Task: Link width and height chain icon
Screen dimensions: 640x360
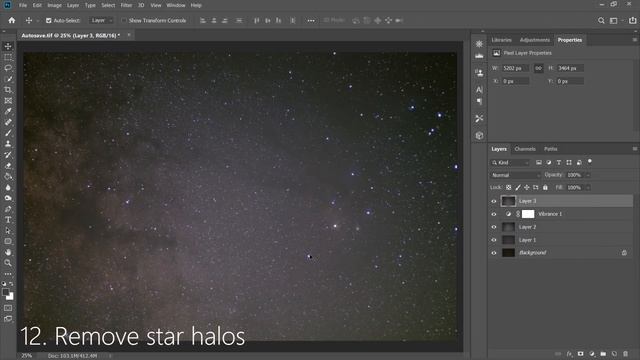Action: (538, 68)
